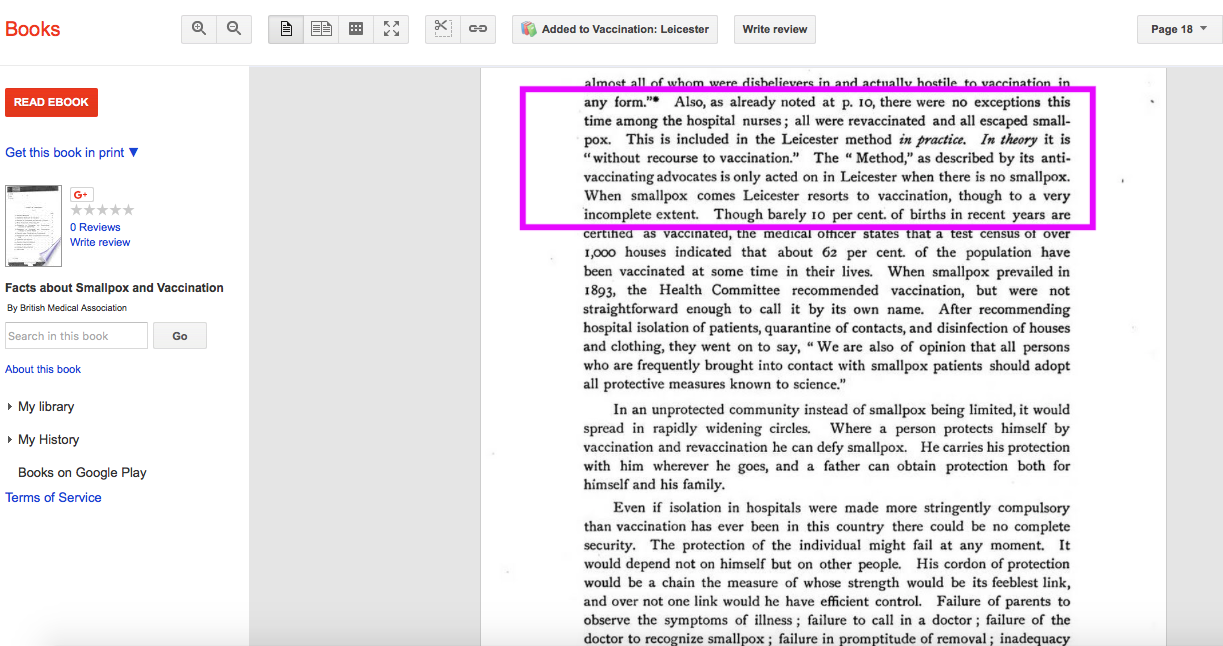Enter full screen mode

point(391,29)
